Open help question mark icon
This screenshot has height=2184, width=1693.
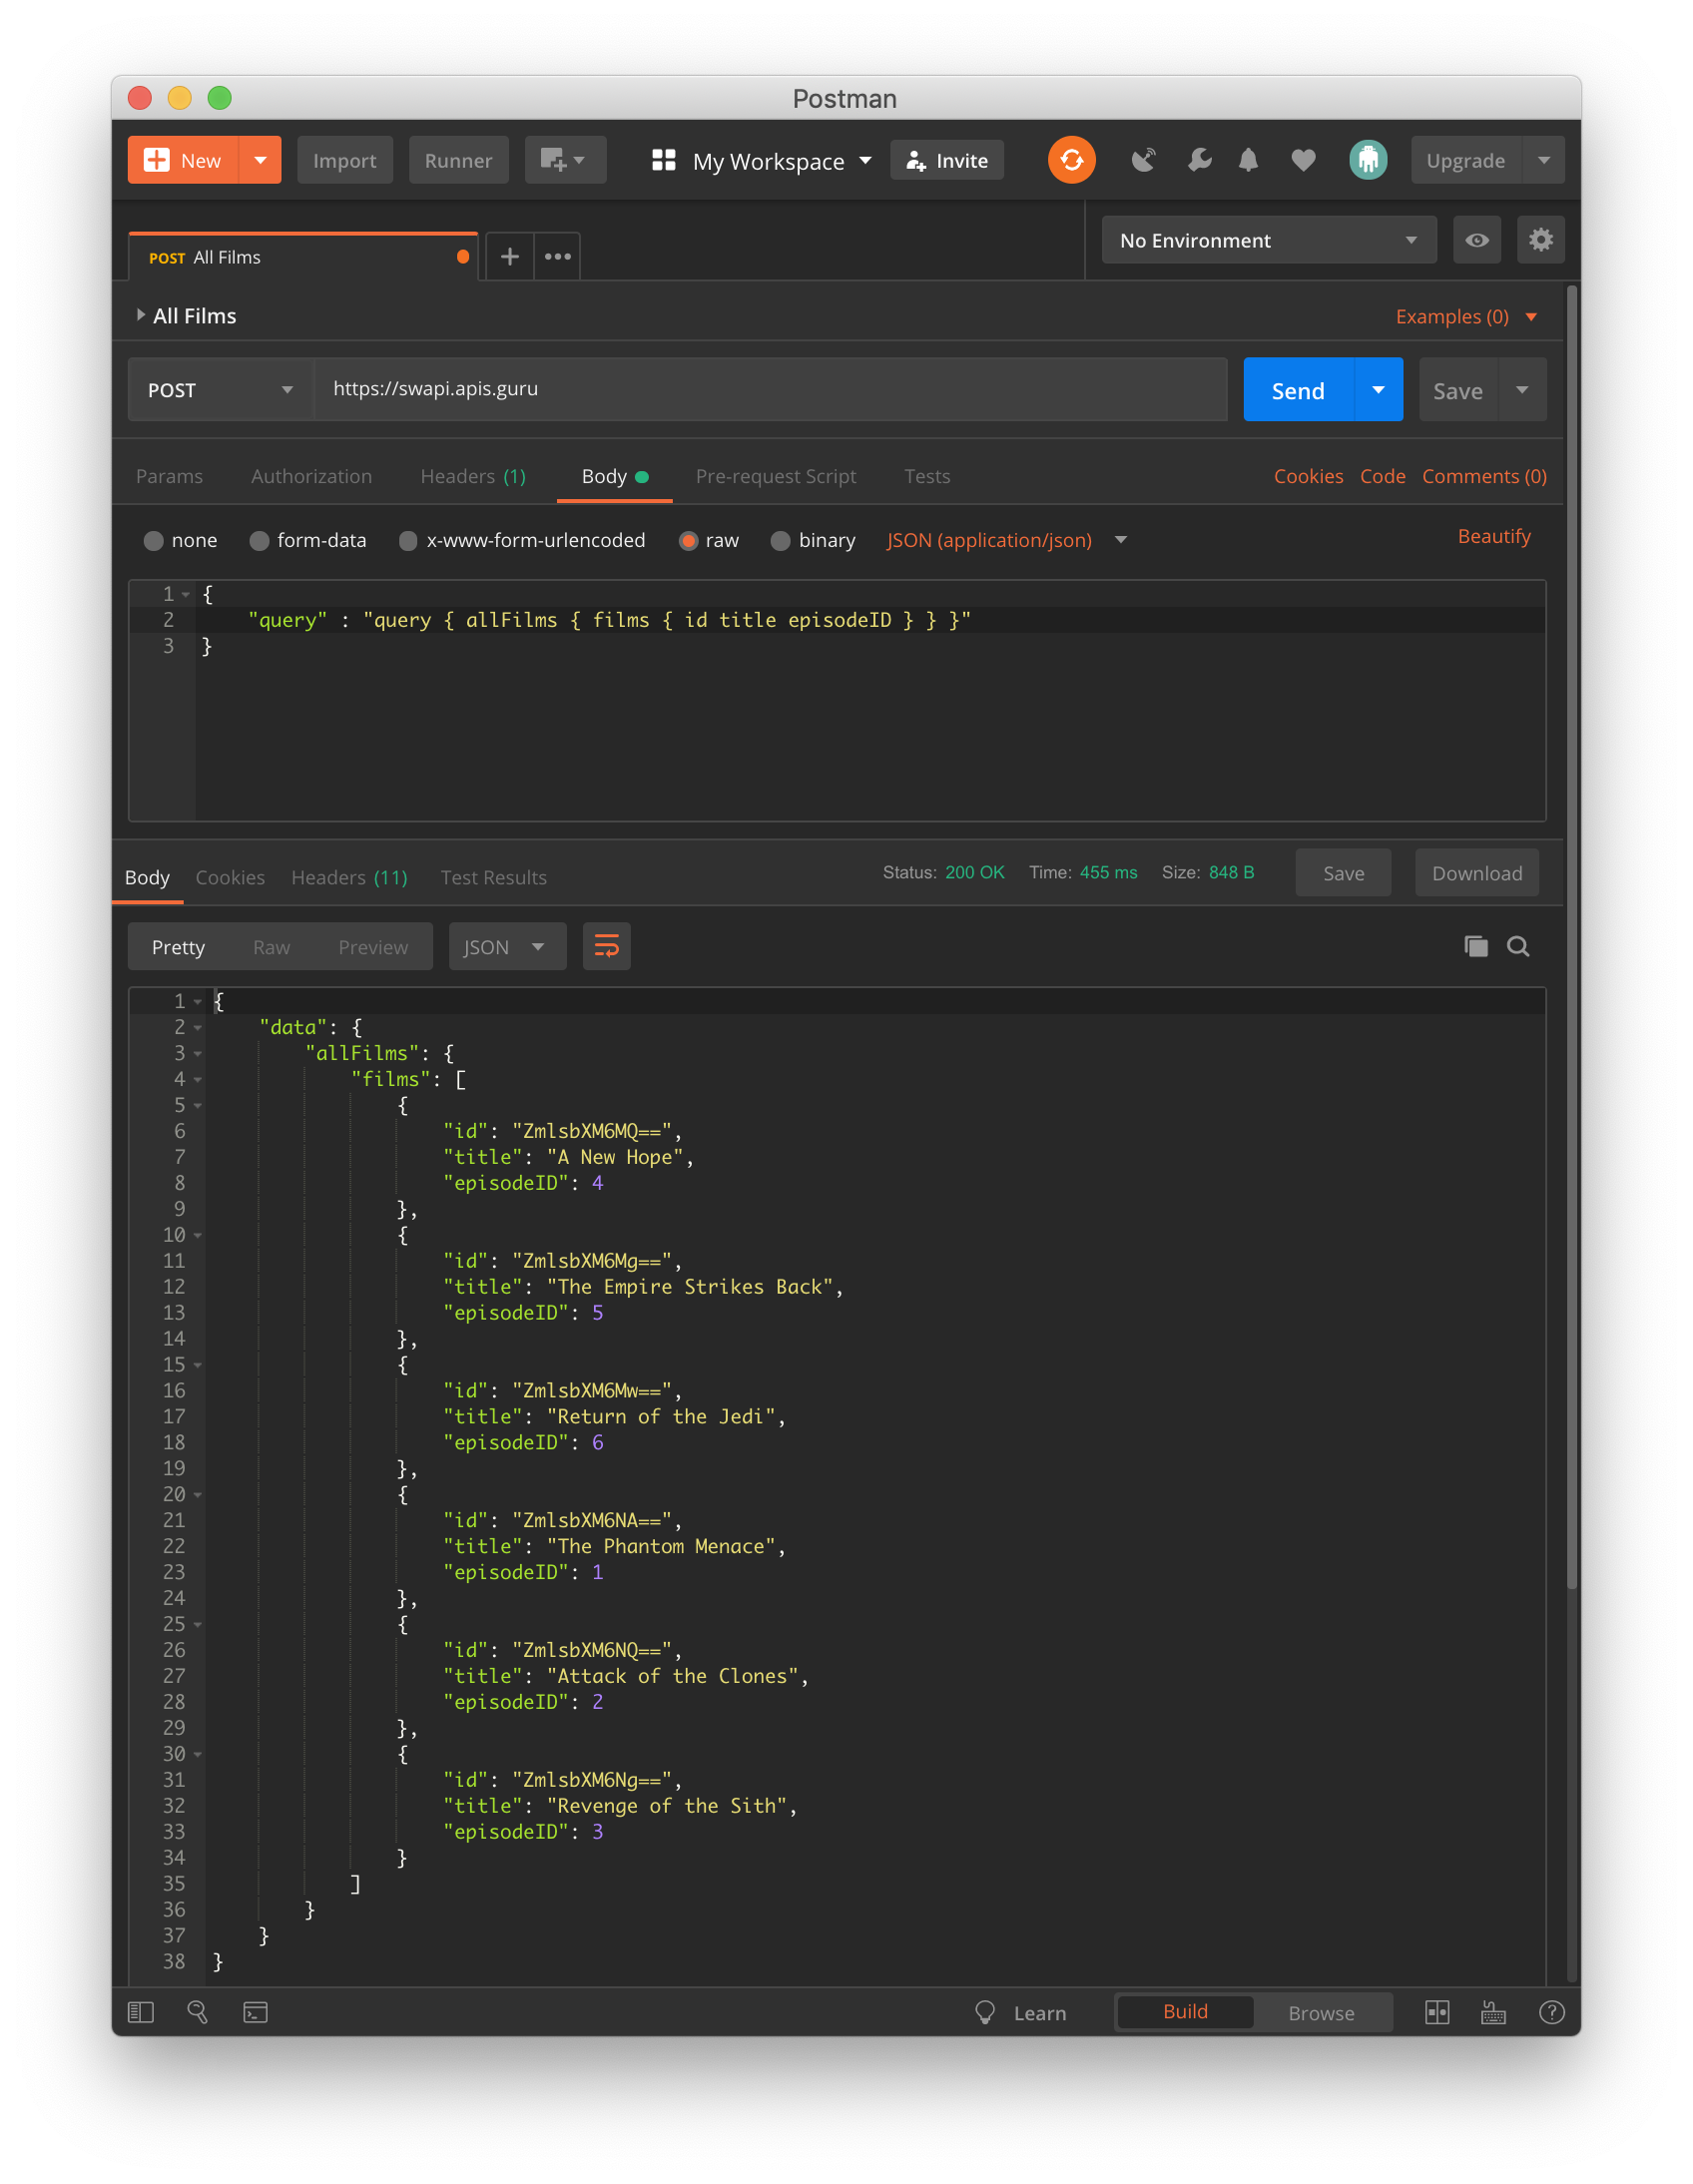pyautogui.click(x=1552, y=2012)
